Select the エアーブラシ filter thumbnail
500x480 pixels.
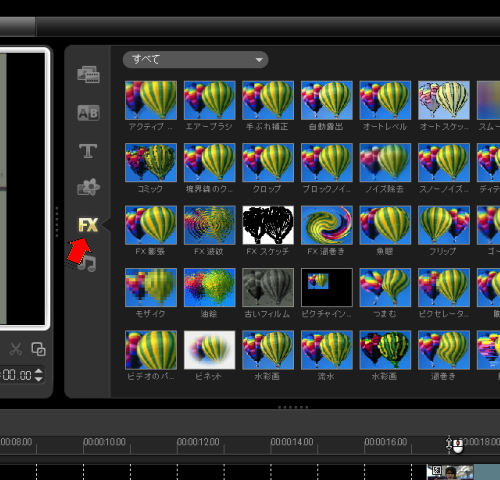(x=210, y=100)
